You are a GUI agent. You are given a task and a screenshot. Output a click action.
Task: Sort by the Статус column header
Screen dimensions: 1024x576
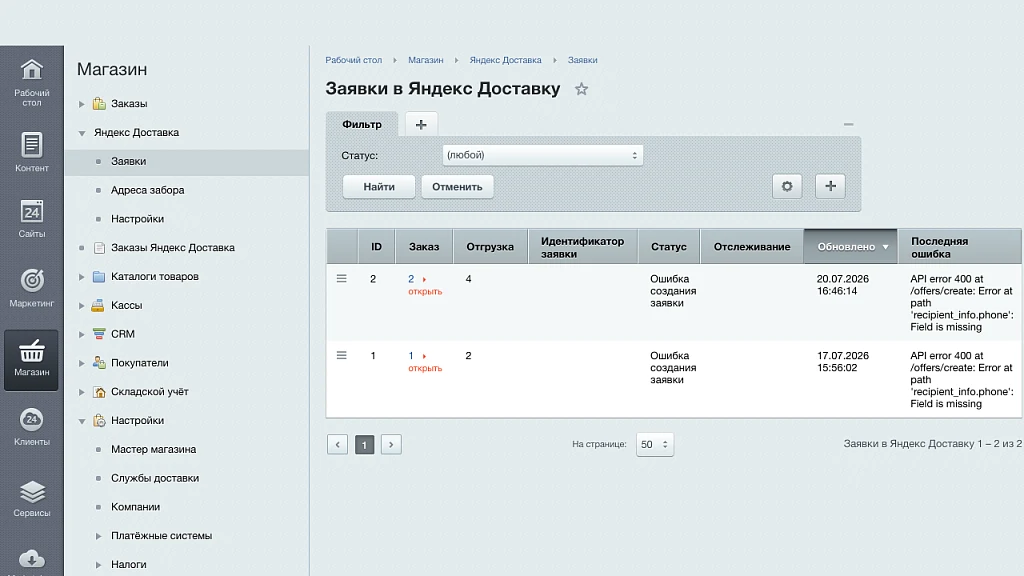point(669,247)
